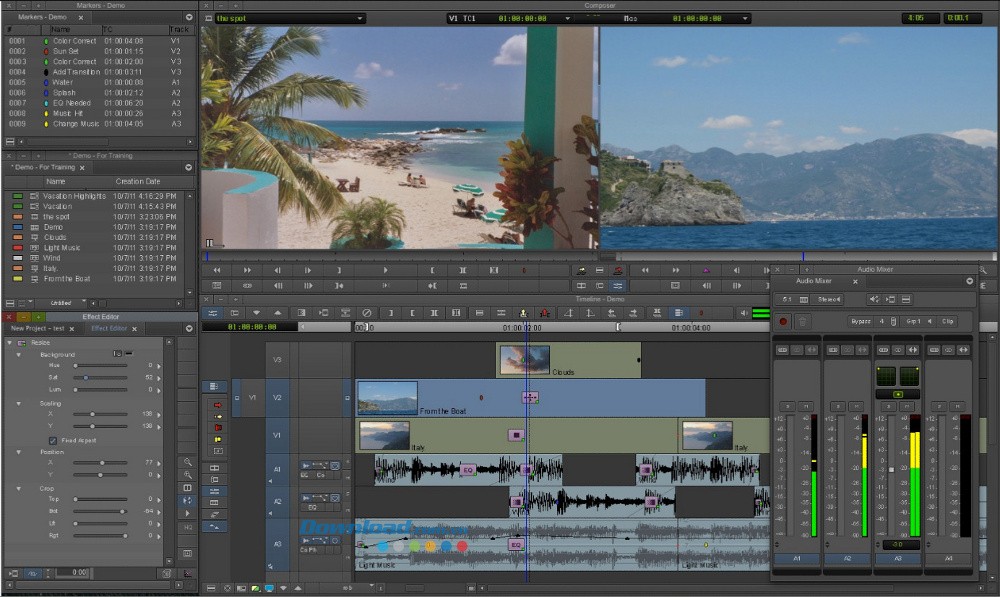Click the Gang 1 button in the Audio Mixer
Screen dimensions: 1000x597
[912, 321]
